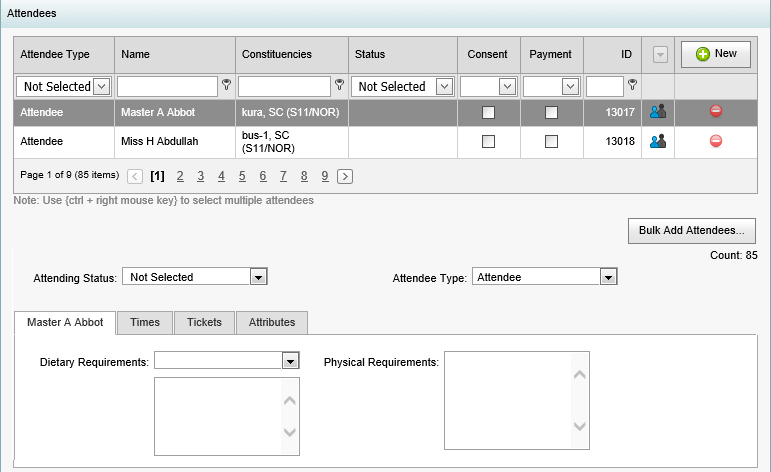Tick Payment checkbox for Master A Abbot
Screen dimensions: 771x472
[x=551, y=112]
